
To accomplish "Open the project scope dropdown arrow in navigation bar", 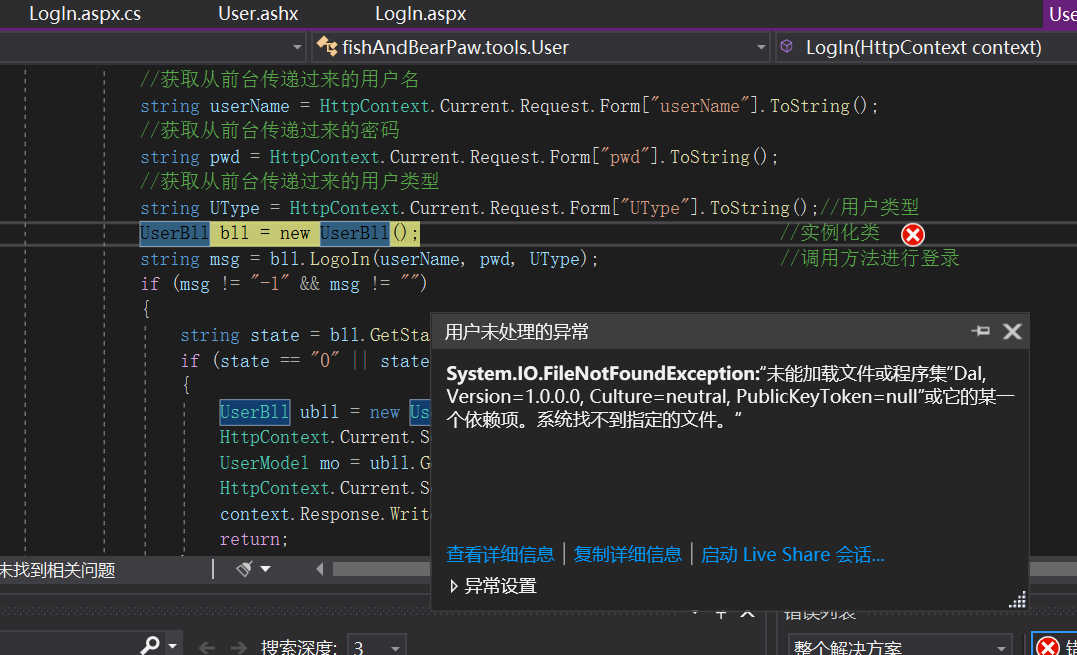I will 297,47.
